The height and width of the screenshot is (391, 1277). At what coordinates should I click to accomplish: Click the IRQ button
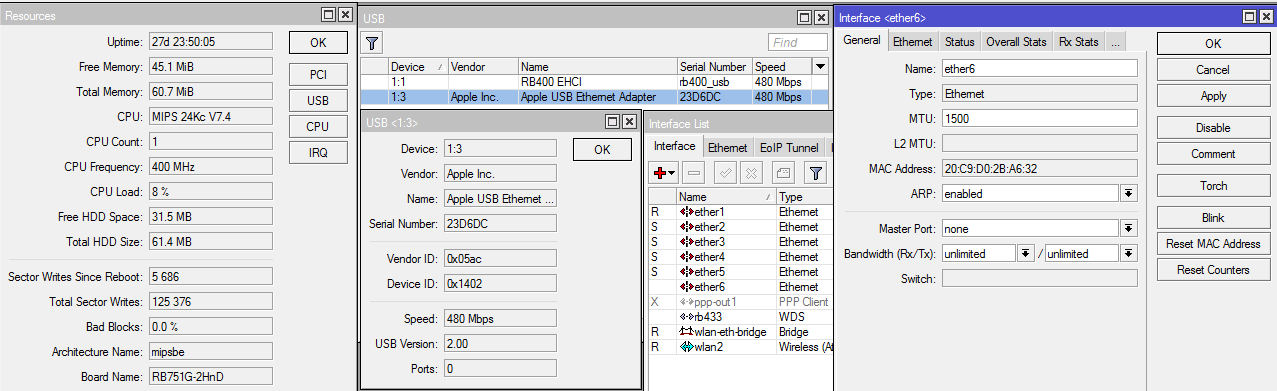point(318,153)
